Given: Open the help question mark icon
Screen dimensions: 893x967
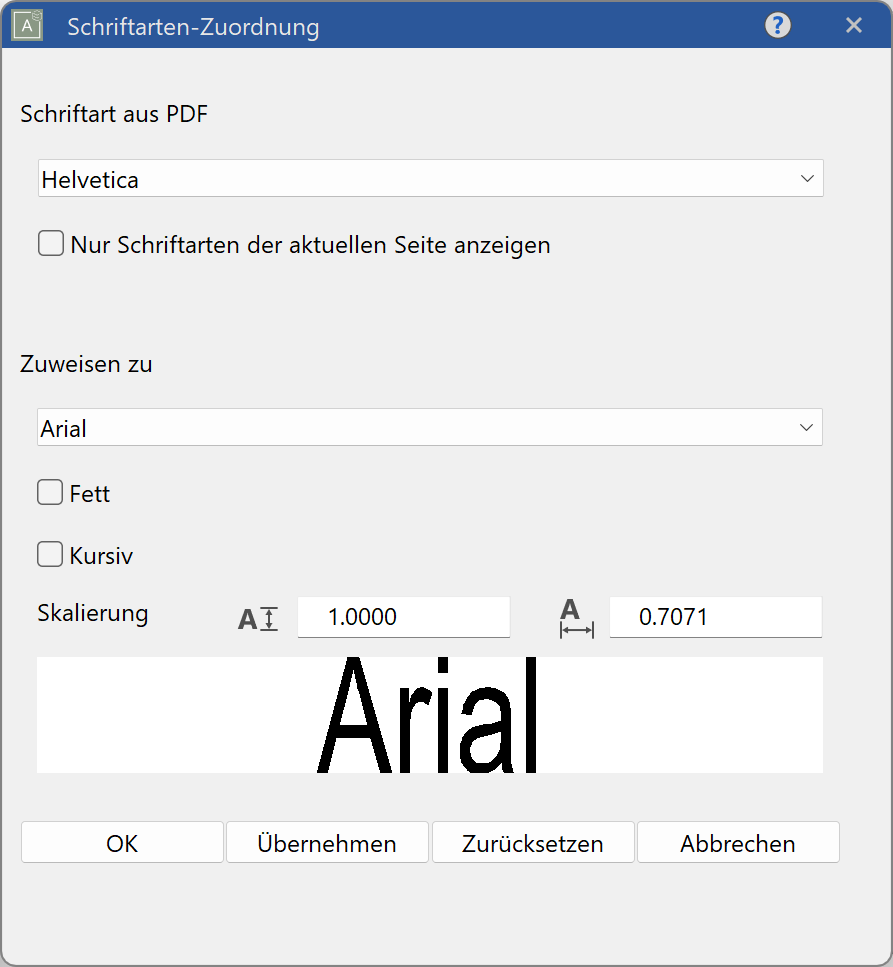Looking at the screenshot, I should pyautogui.click(x=777, y=25).
